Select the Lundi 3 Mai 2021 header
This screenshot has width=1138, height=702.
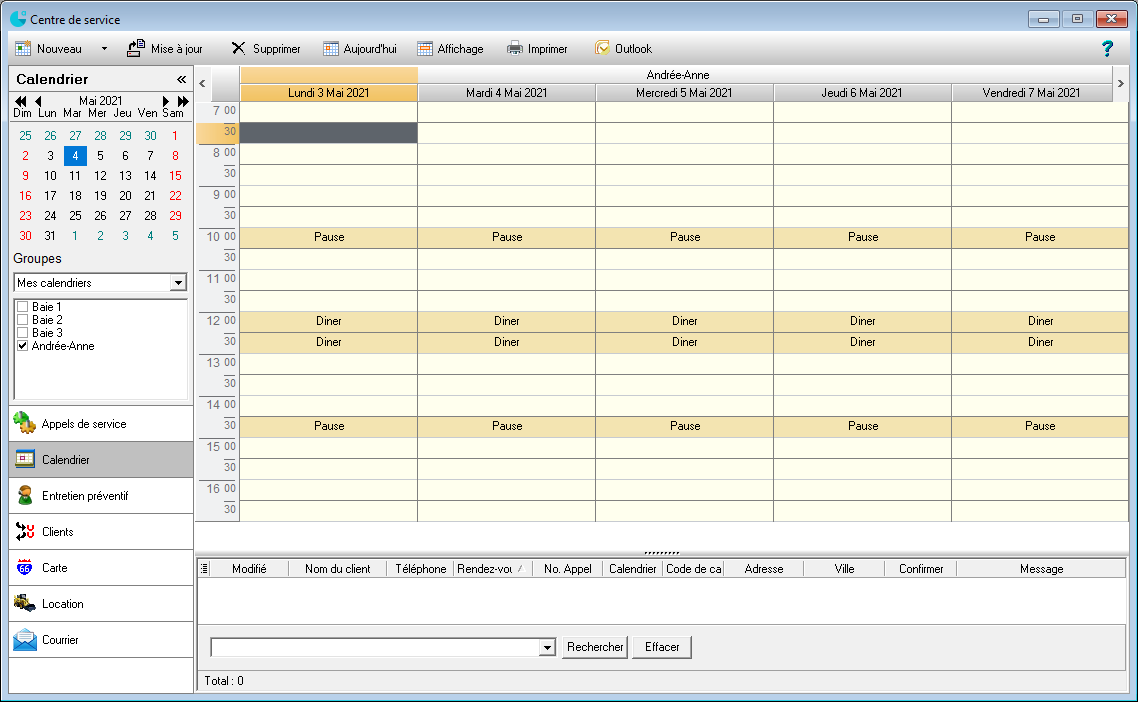pyautogui.click(x=329, y=93)
